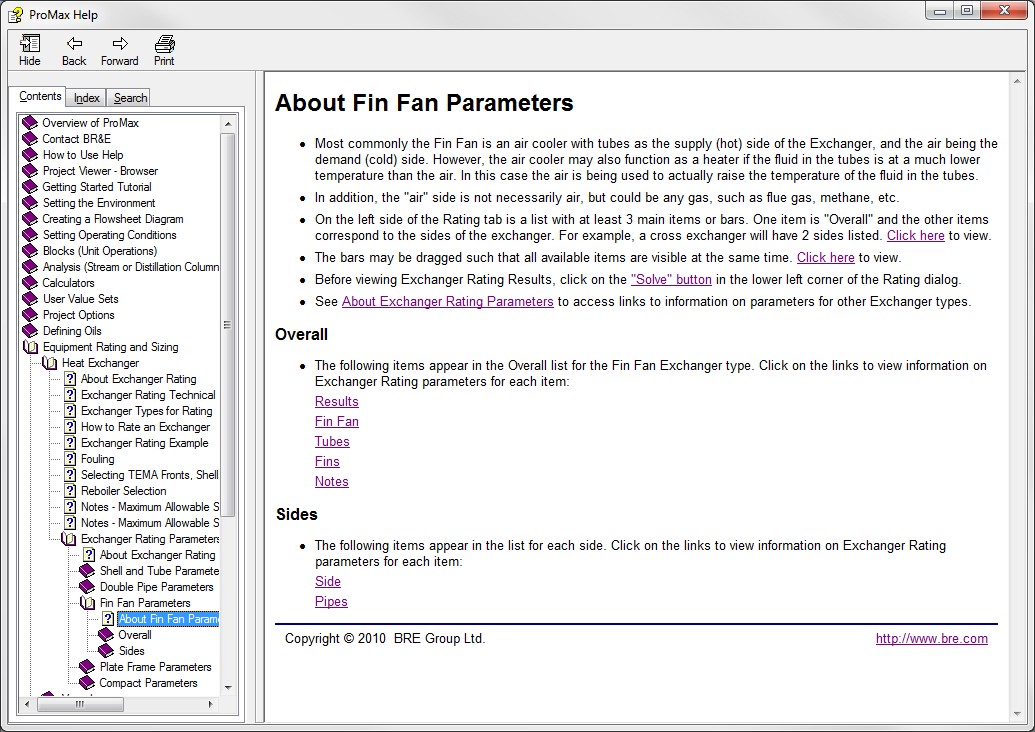The width and height of the screenshot is (1035, 732).
Task: Print the current help topic
Action: click(x=164, y=44)
